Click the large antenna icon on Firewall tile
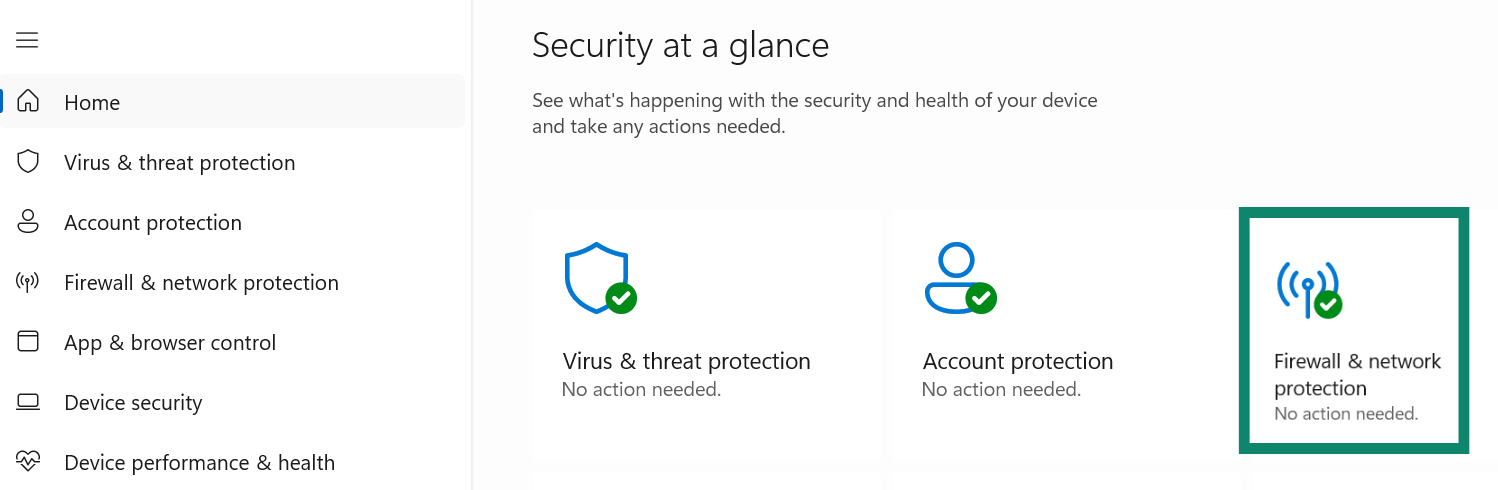 point(1307,288)
